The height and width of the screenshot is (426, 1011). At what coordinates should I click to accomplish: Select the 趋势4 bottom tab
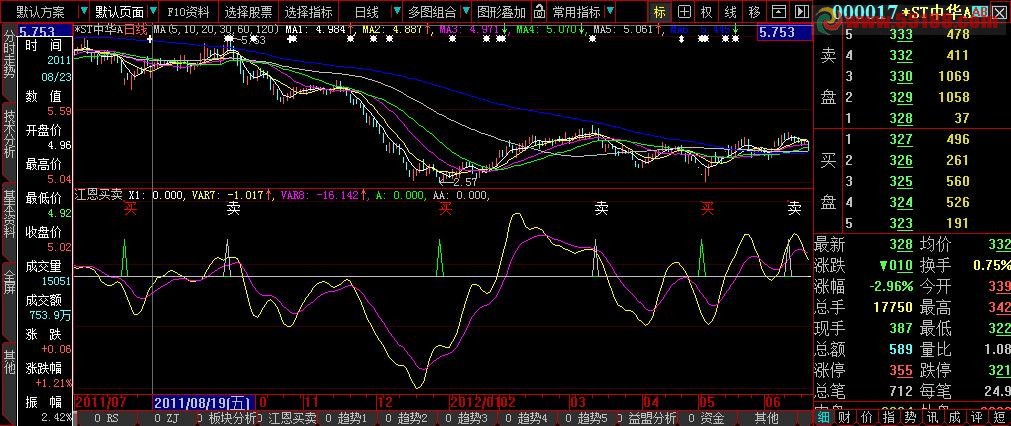click(527, 418)
